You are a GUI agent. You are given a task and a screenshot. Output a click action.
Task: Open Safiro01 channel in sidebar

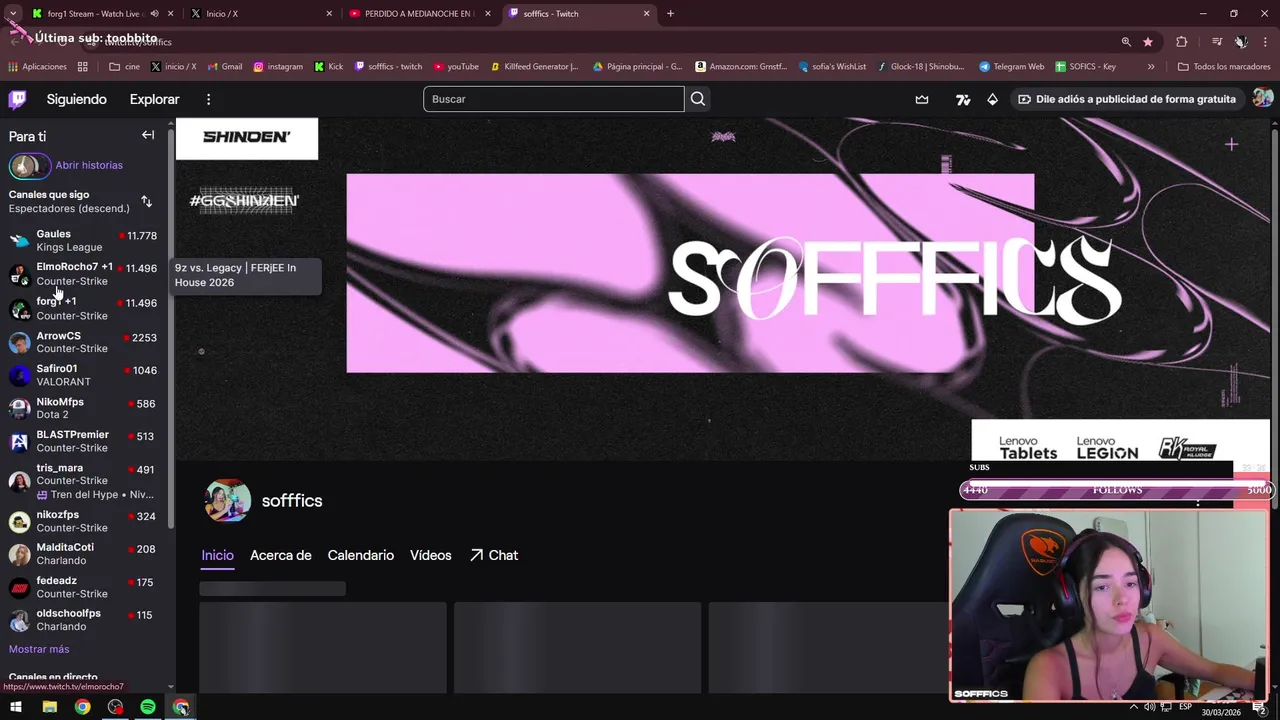pos(83,375)
